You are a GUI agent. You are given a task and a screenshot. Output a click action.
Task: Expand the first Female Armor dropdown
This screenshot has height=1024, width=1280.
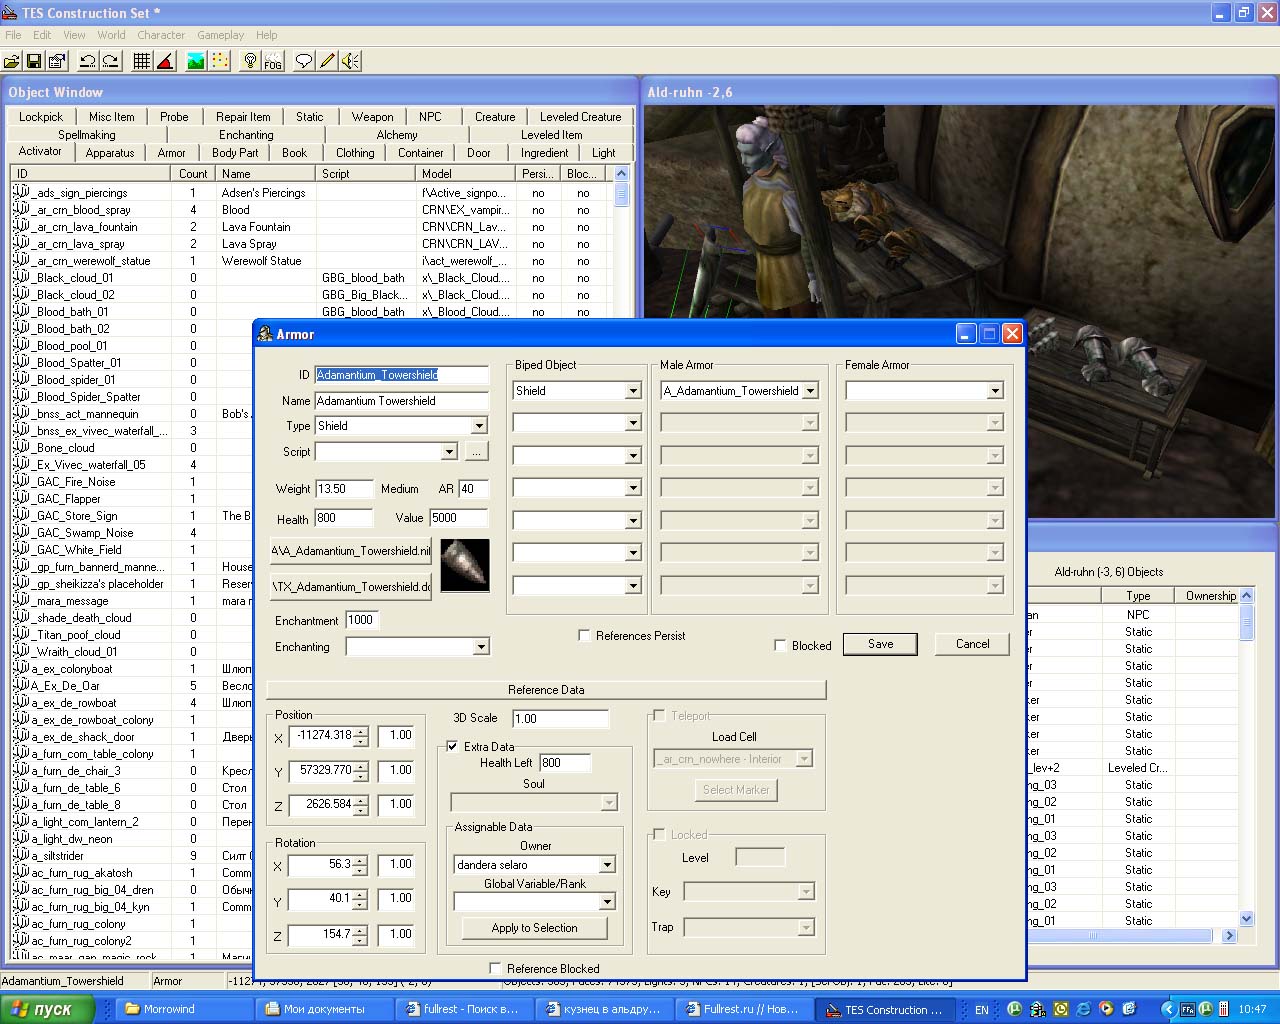point(995,391)
